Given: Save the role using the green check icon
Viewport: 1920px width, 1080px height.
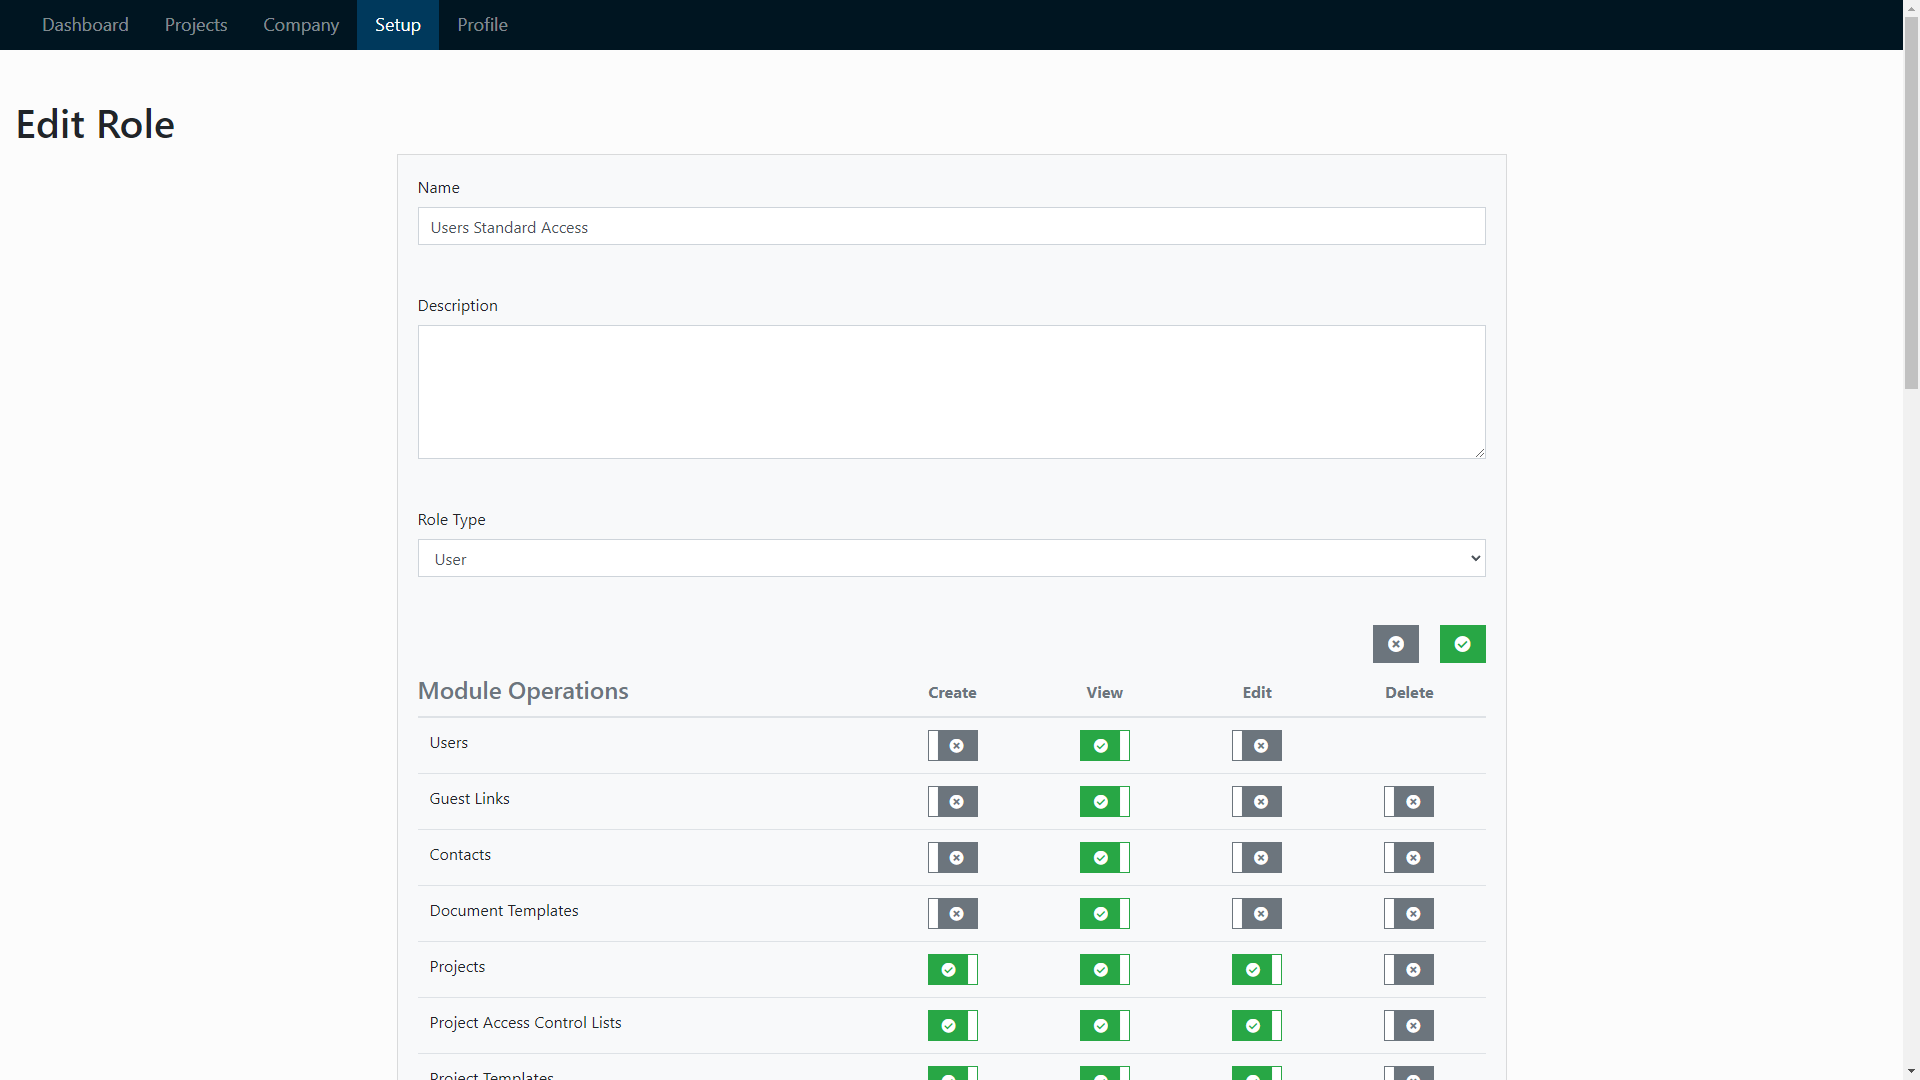Looking at the screenshot, I should click(x=1462, y=644).
